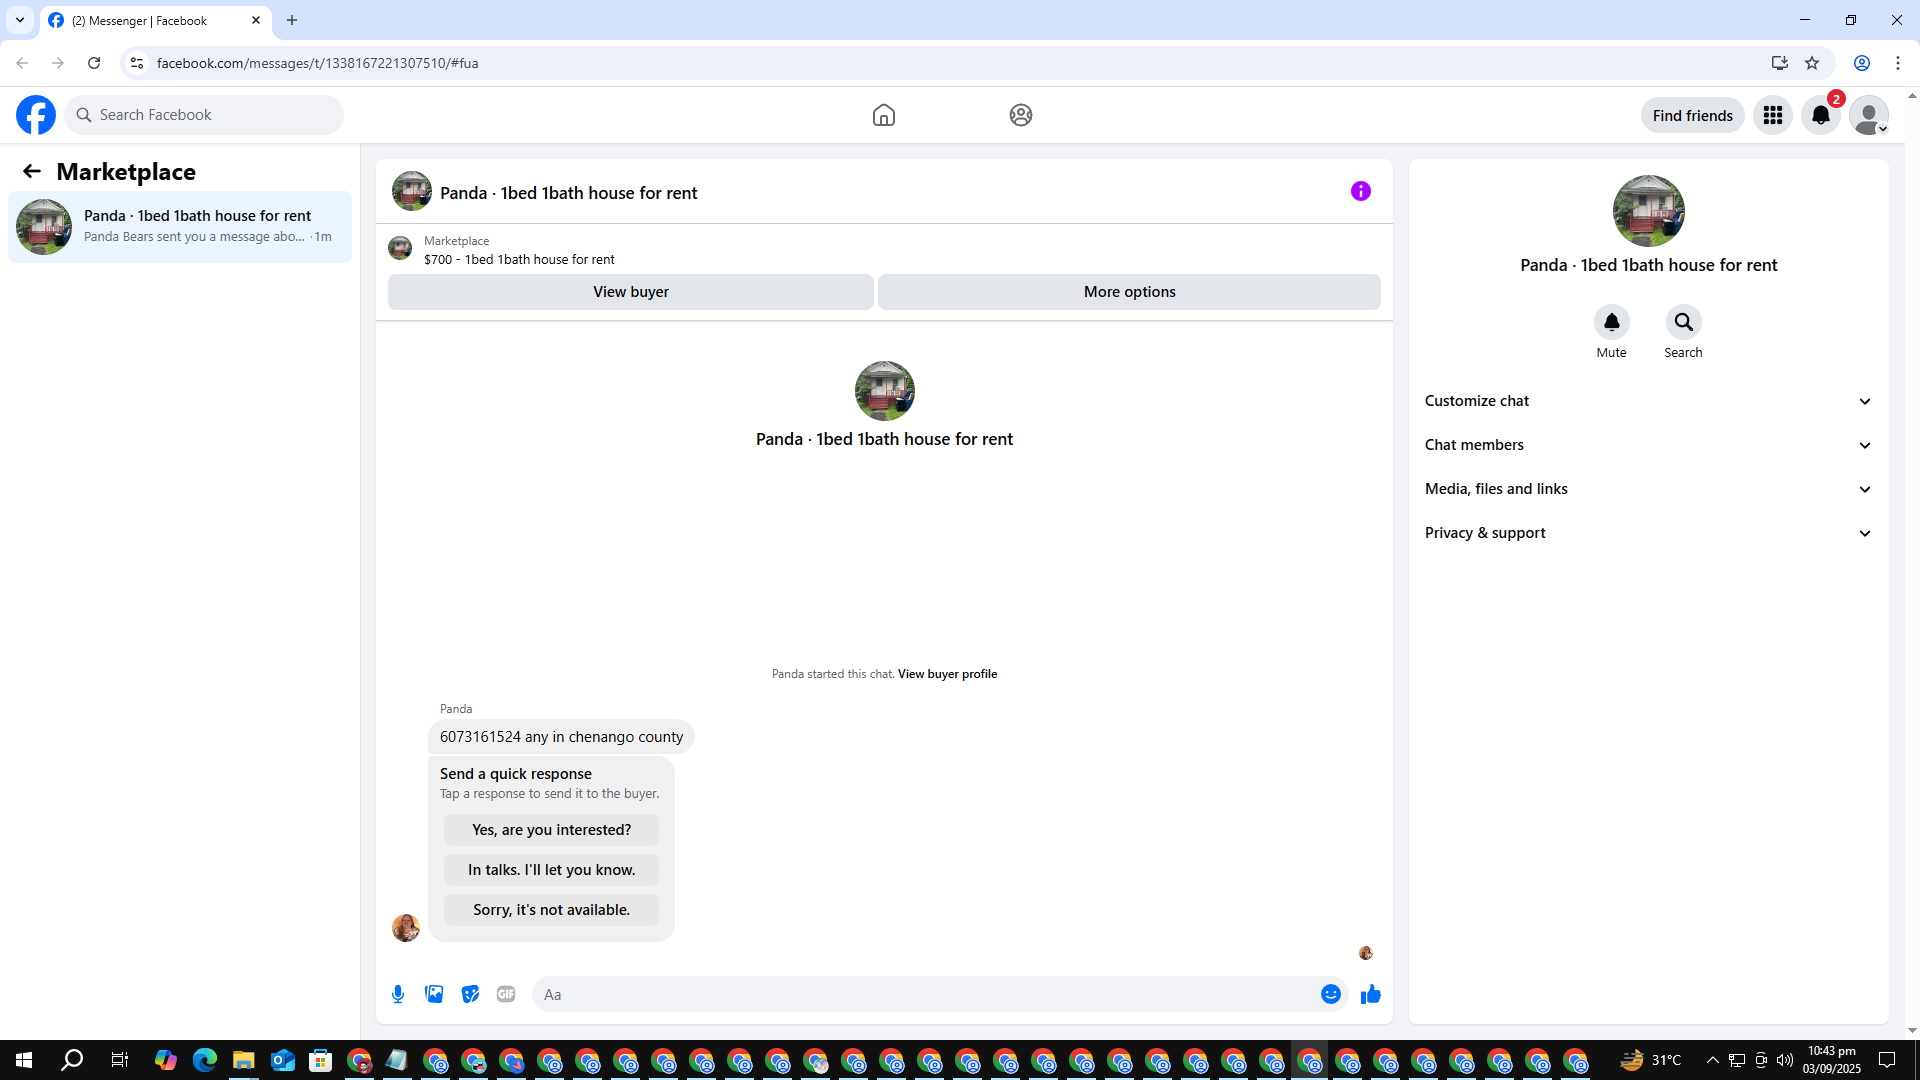Viewport: 1920px width, 1080px height.
Task: Focus the Search Facebook field
Action: tap(204, 115)
